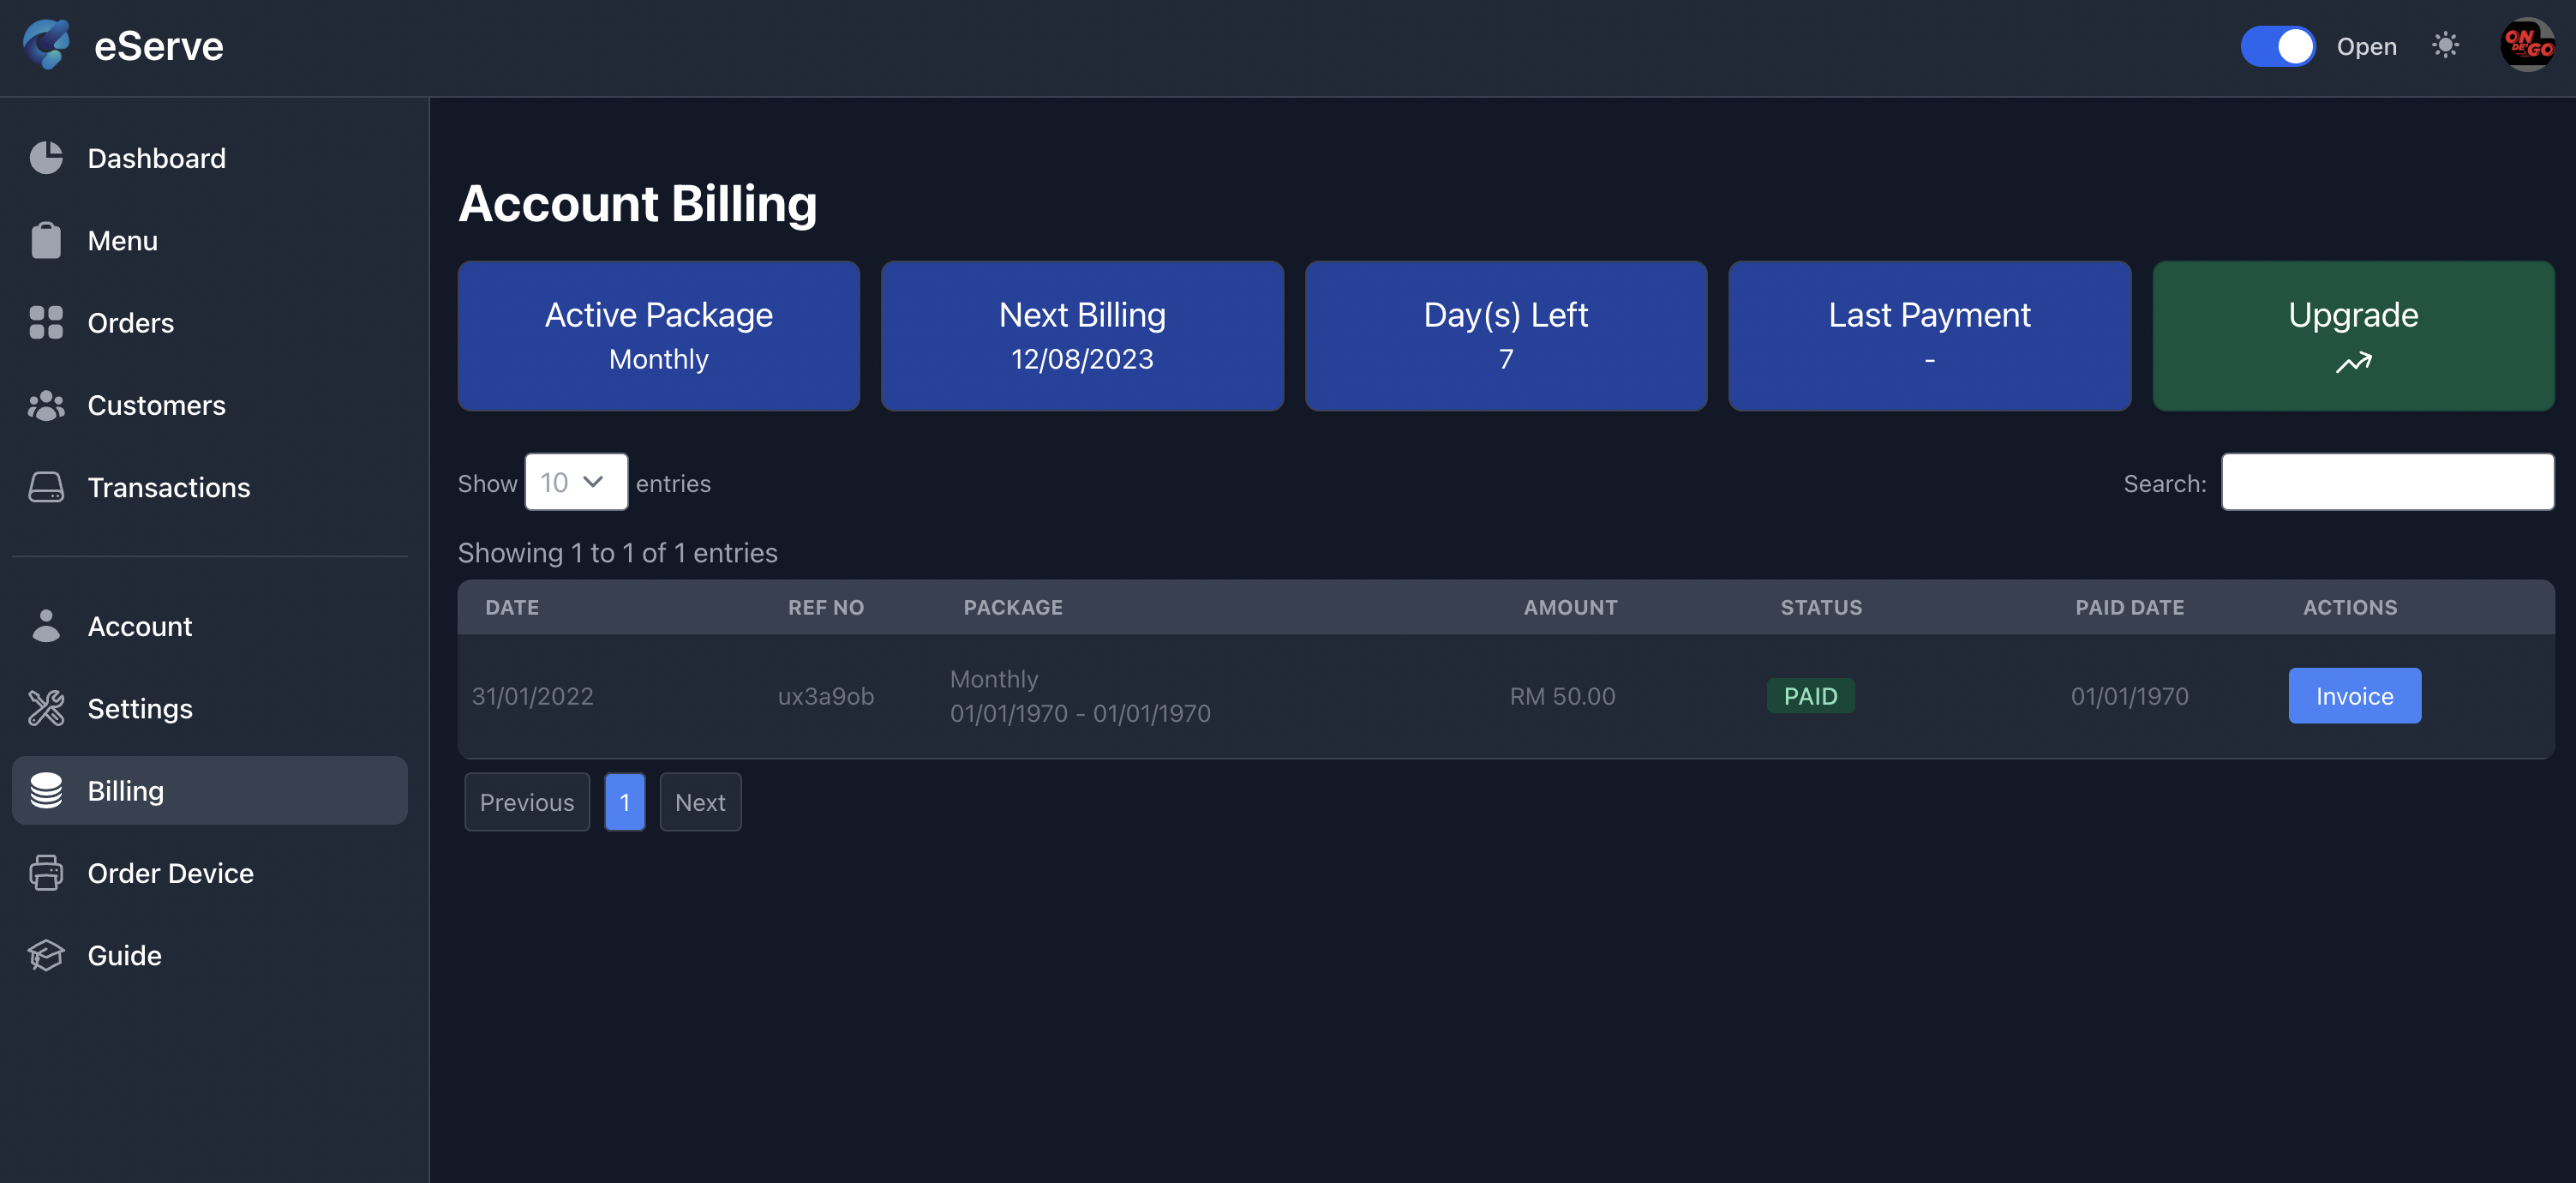Click the Order Device printer icon
This screenshot has width=2576, height=1183.
[x=46, y=873]
